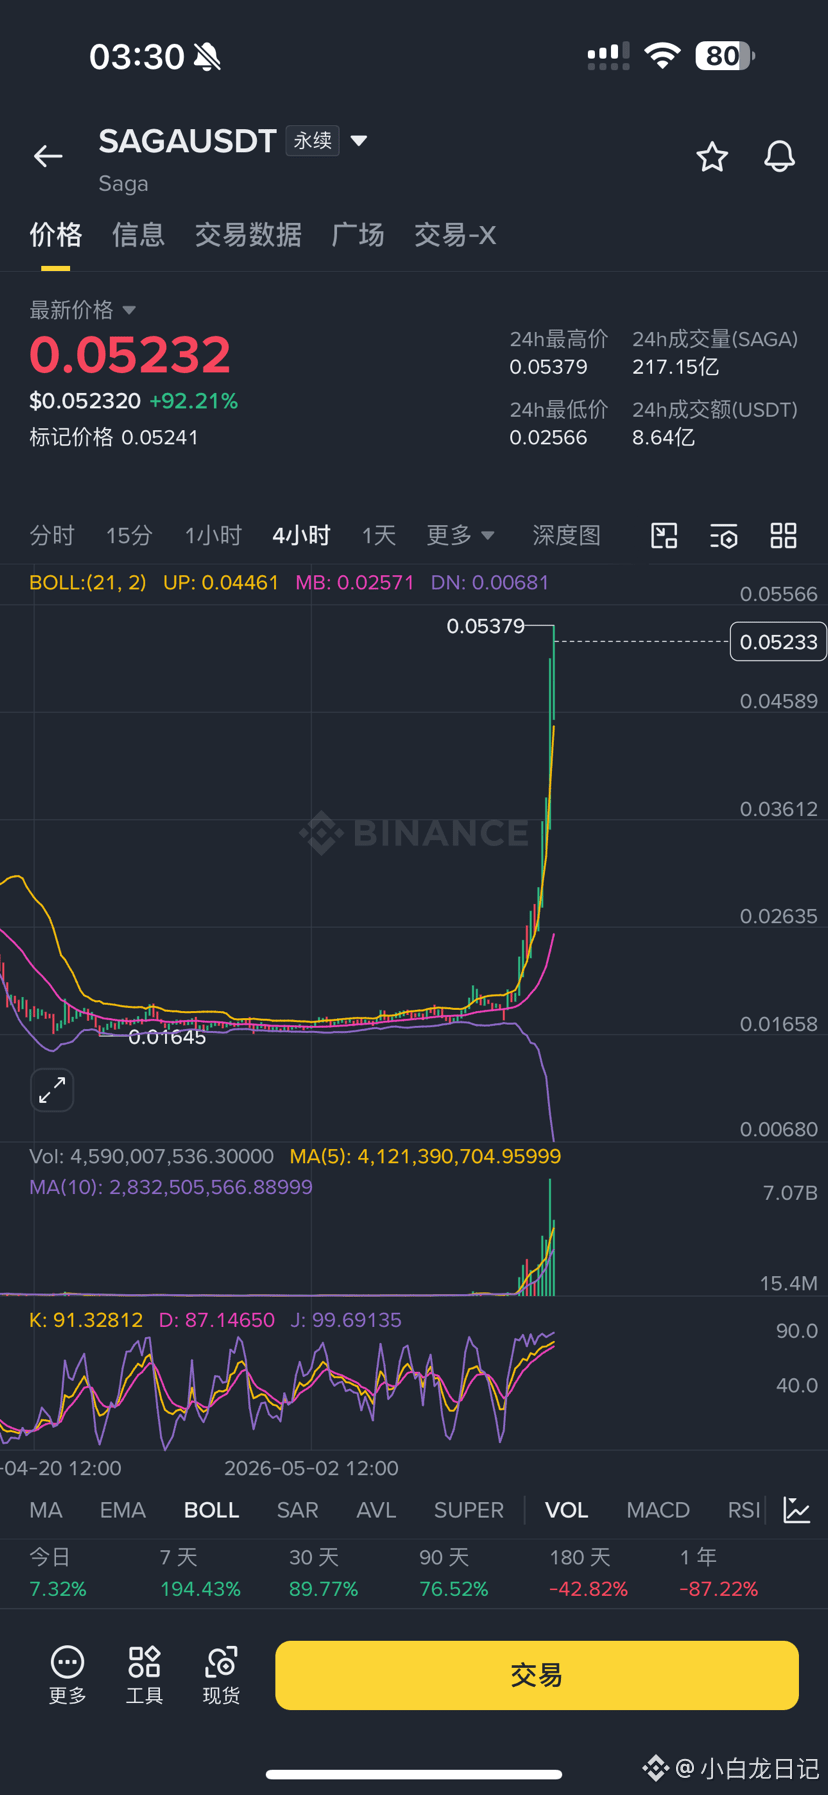Switch to 广场 tab

(x=358, y=235)
